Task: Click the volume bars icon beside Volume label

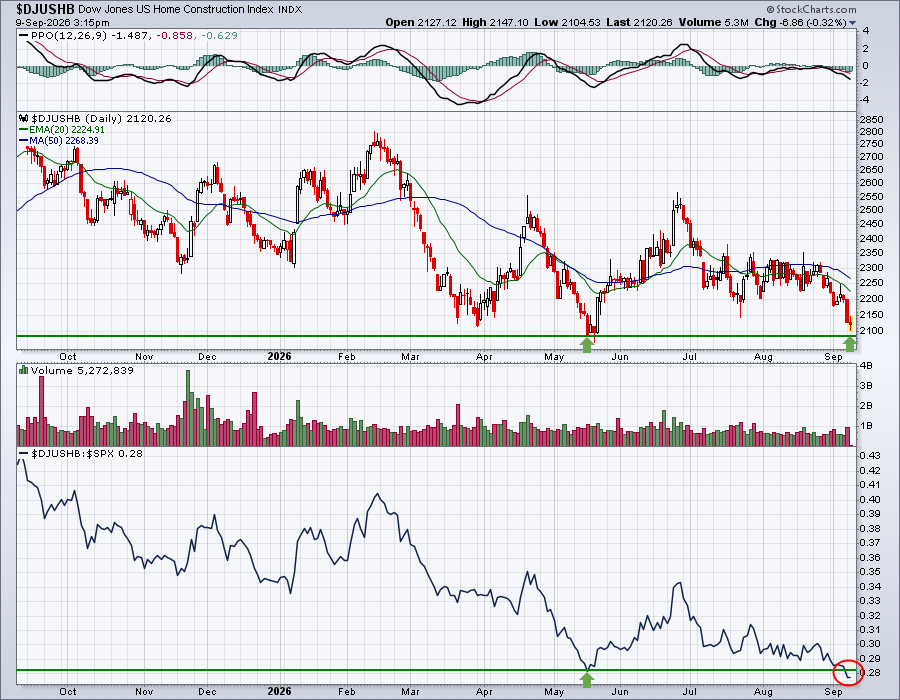Action: coord(24,370)
